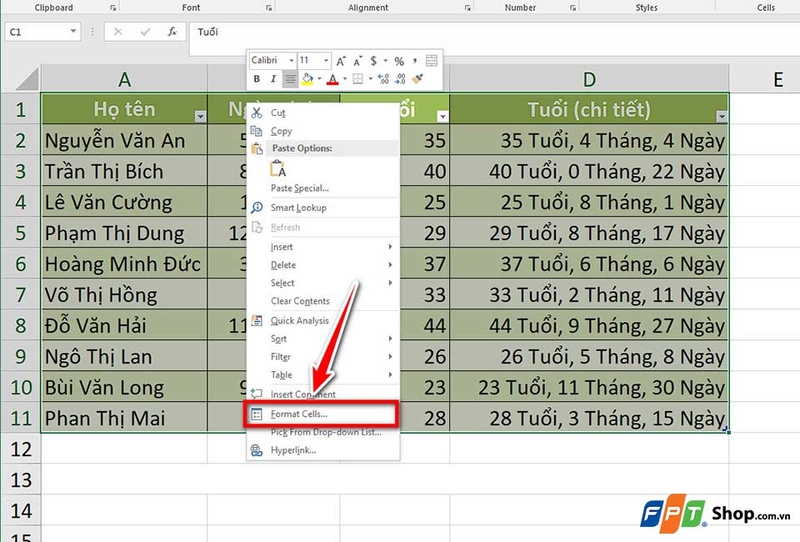Open the font size 11 dropdown
Image resolution: width=800 pixels, height=542 pixels.
pos(326,61)
